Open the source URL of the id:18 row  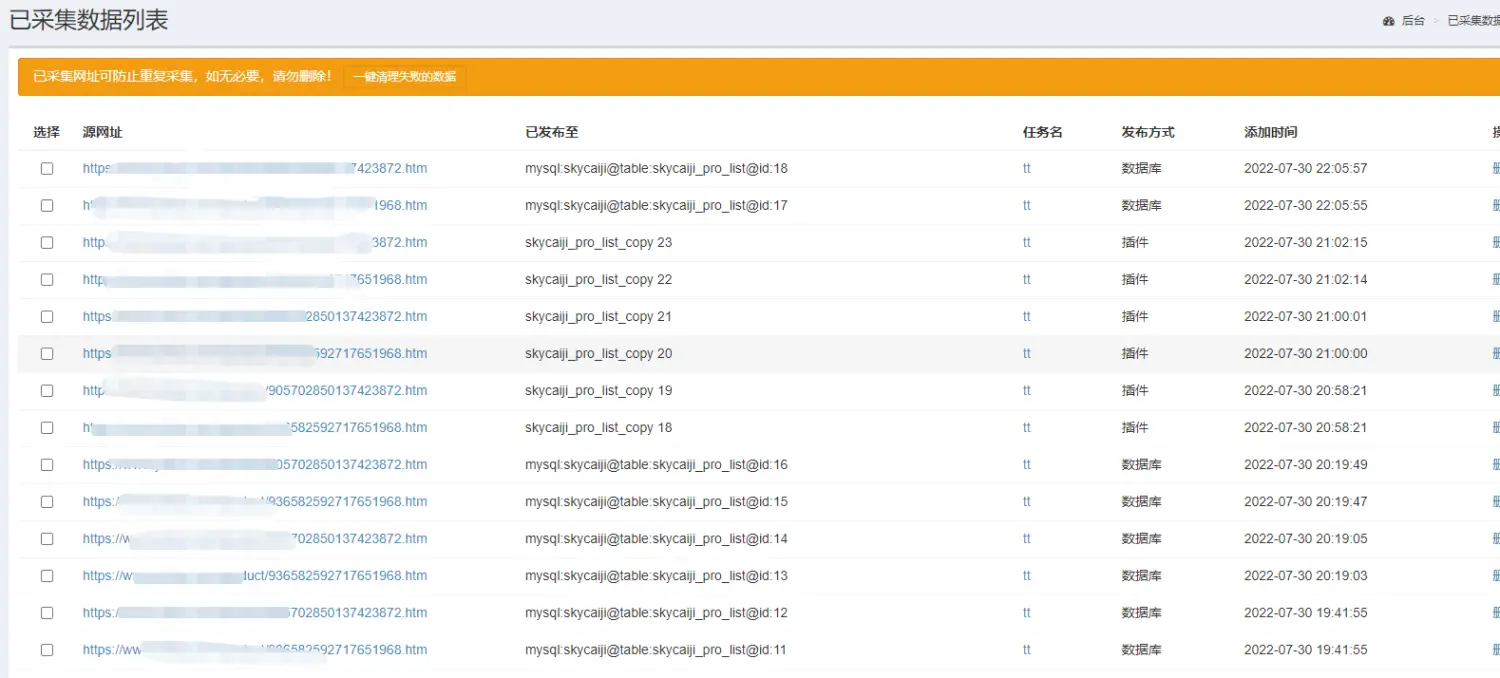[x=254, y=169]
